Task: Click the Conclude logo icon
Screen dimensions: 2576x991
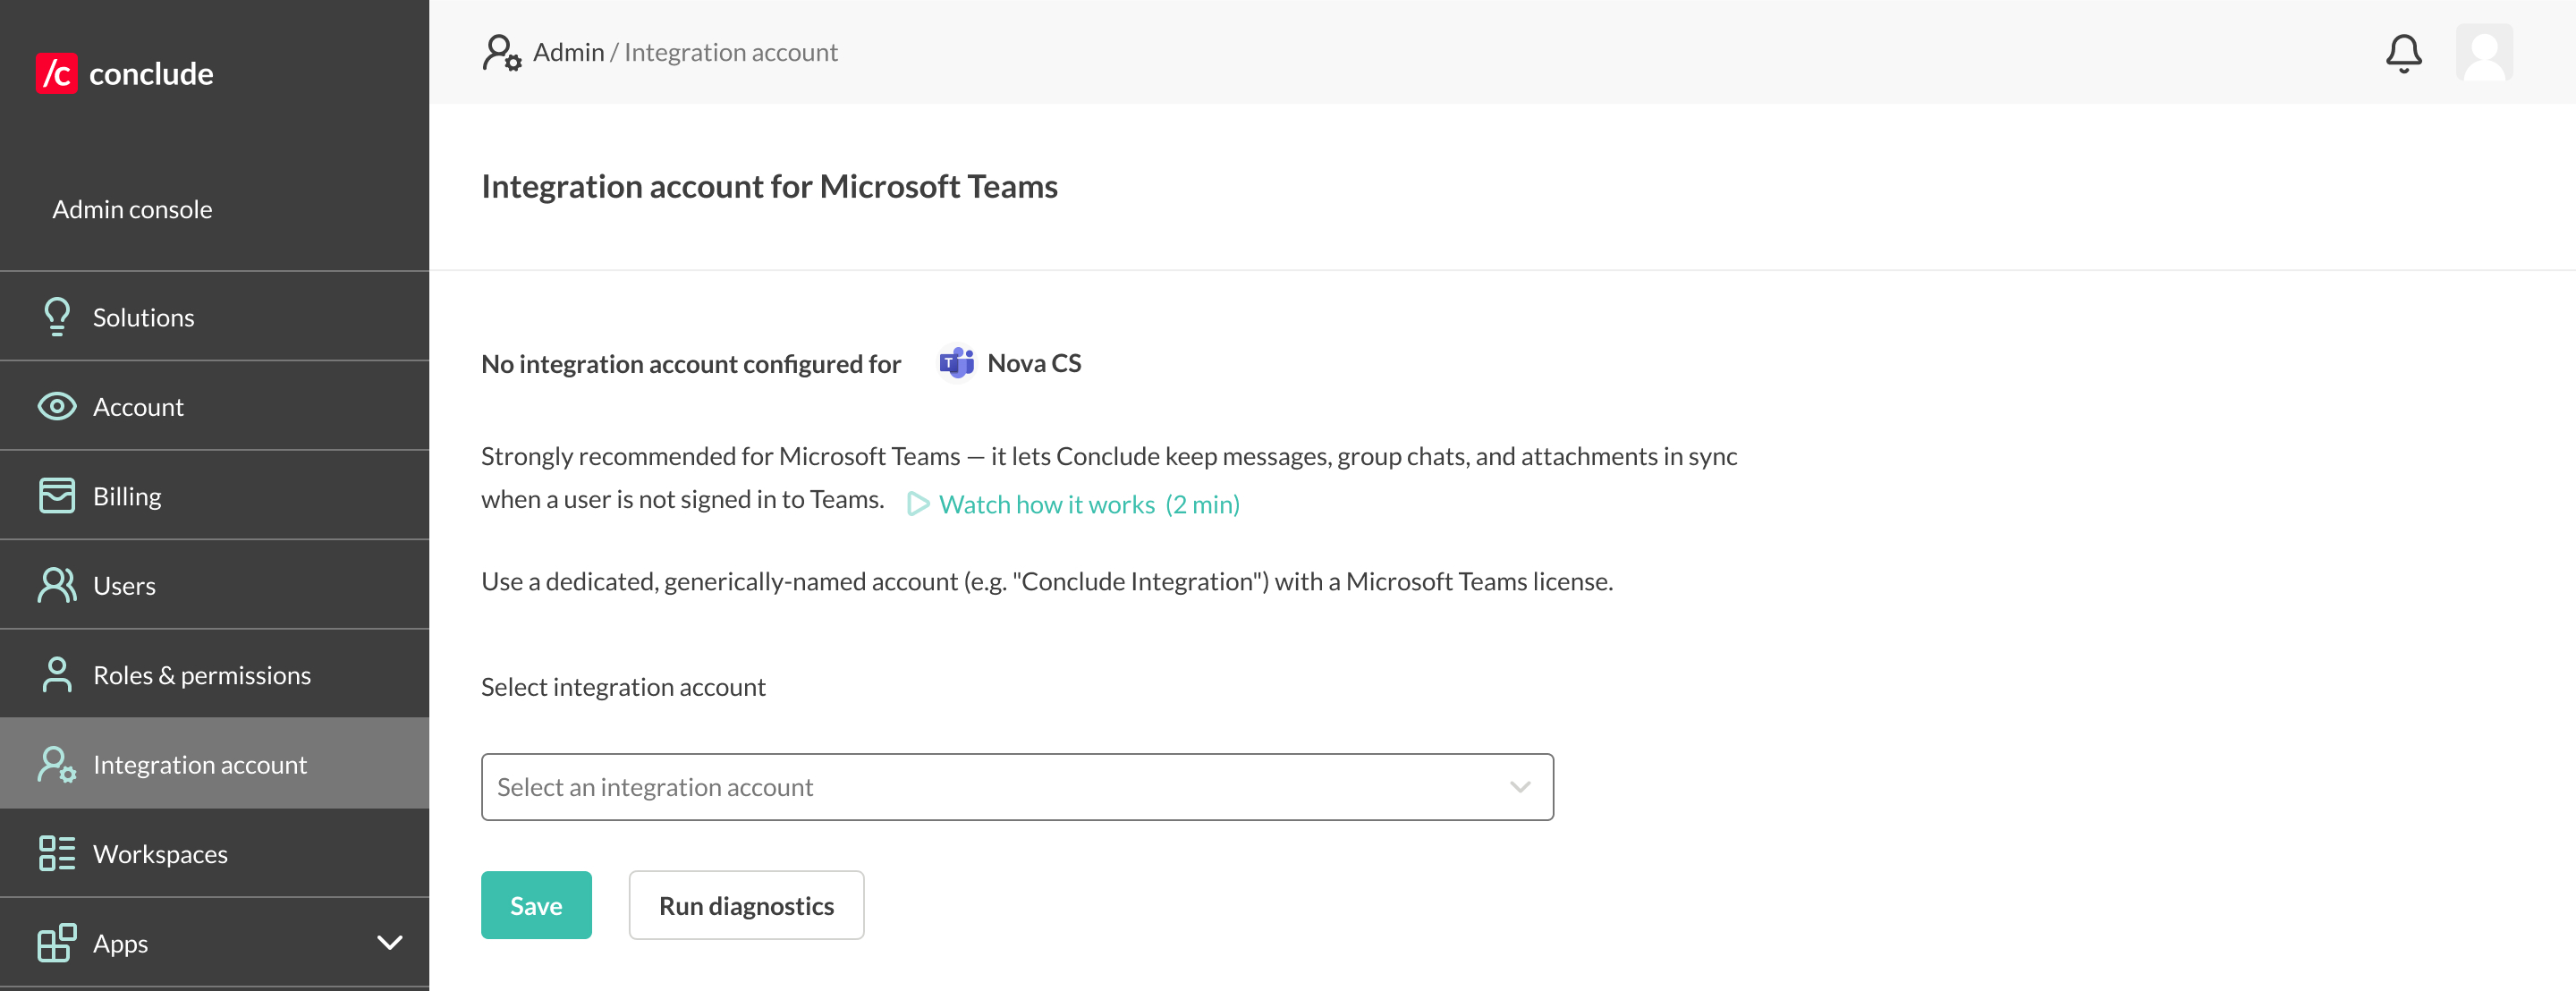Action: pyautogui.click(x=56, y=73)
